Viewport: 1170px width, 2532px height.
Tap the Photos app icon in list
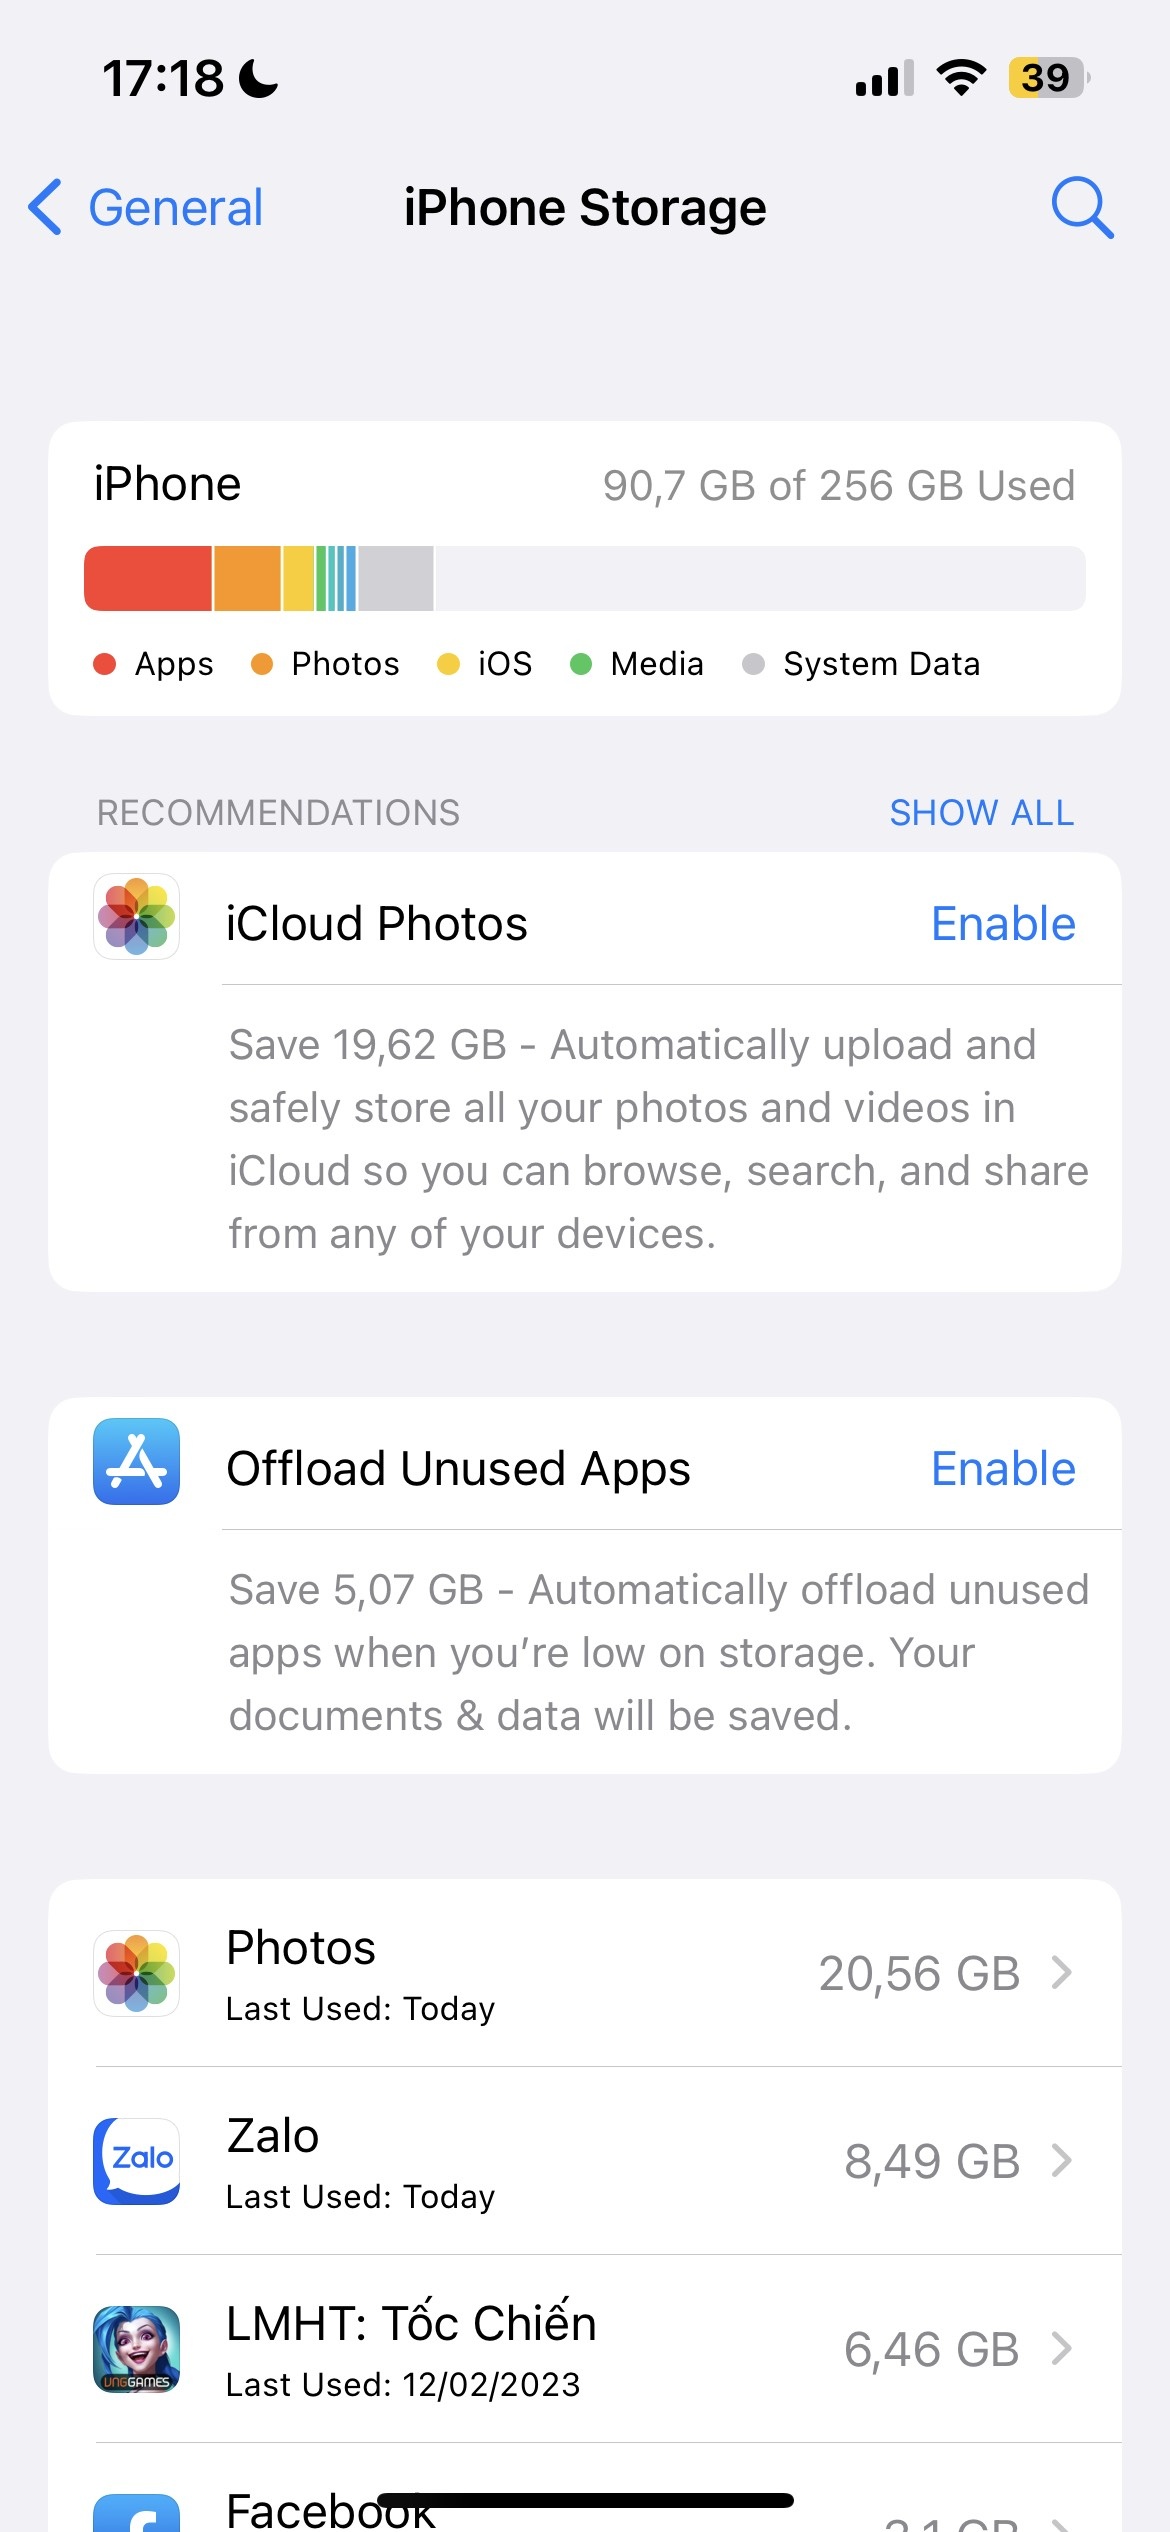coord(136,1973)
